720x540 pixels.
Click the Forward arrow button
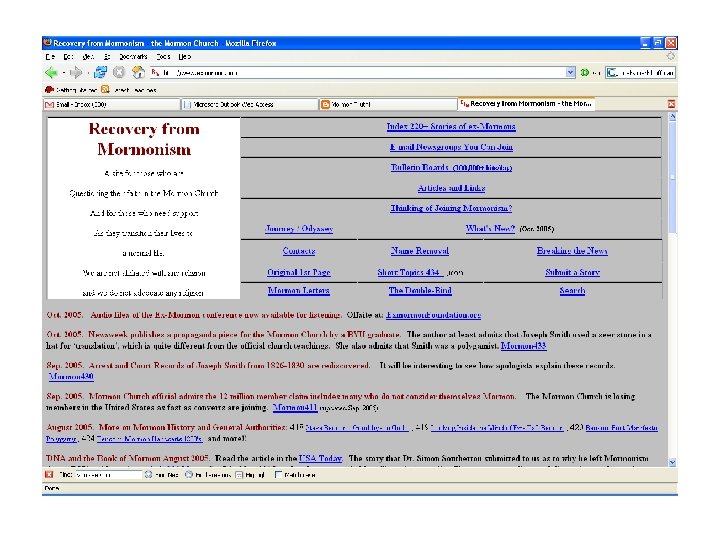(x=76, y=73)
